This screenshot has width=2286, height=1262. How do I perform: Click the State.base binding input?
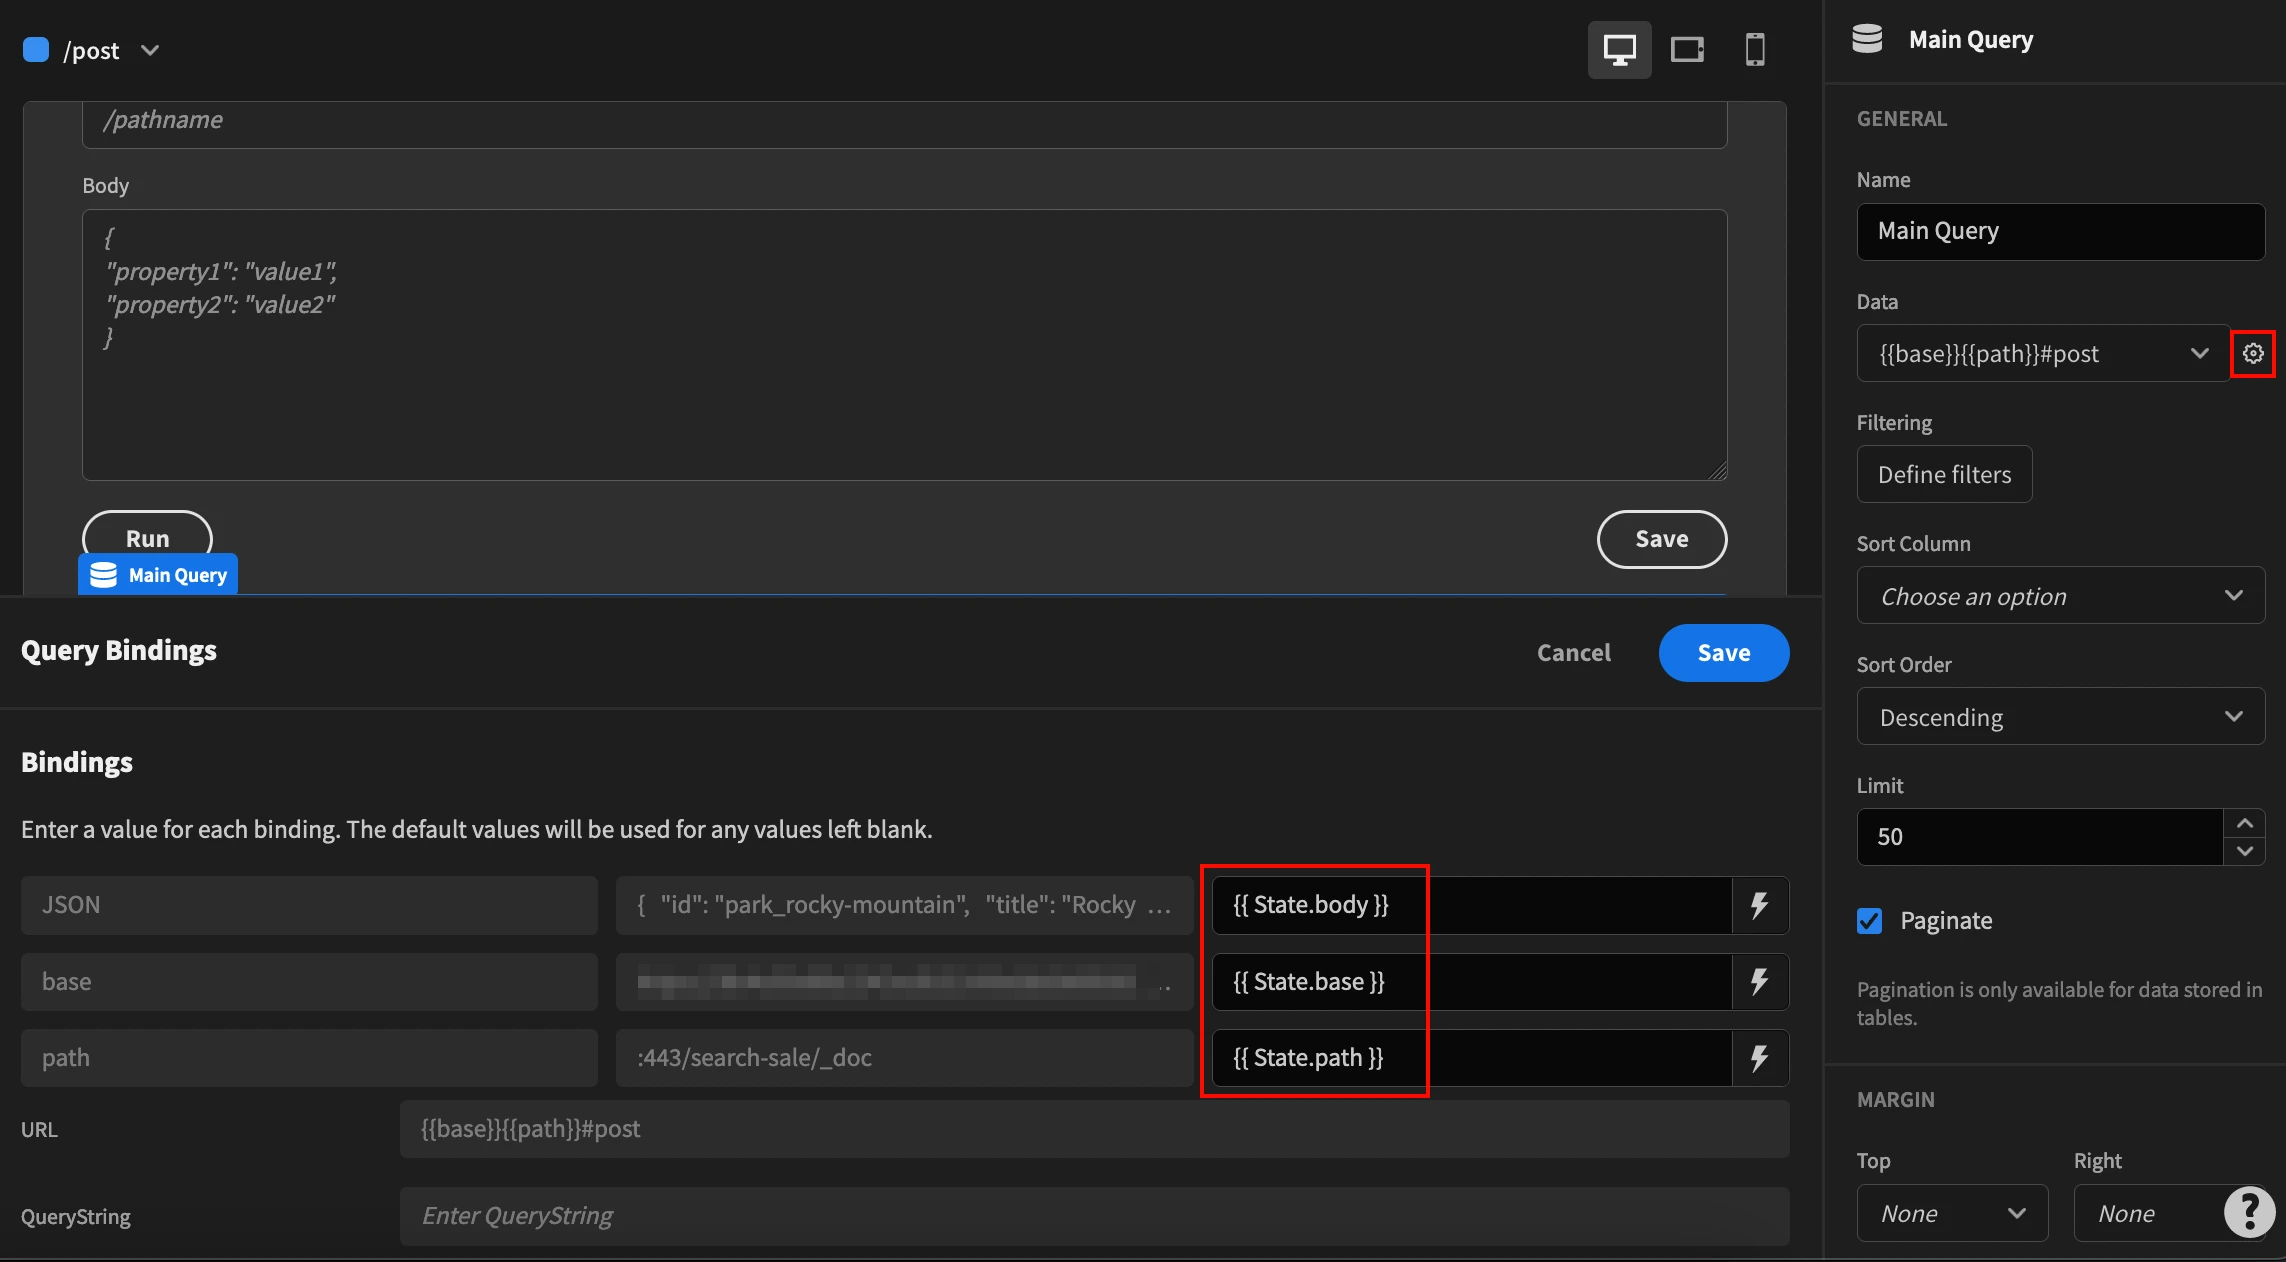(x=1472, y=982)
